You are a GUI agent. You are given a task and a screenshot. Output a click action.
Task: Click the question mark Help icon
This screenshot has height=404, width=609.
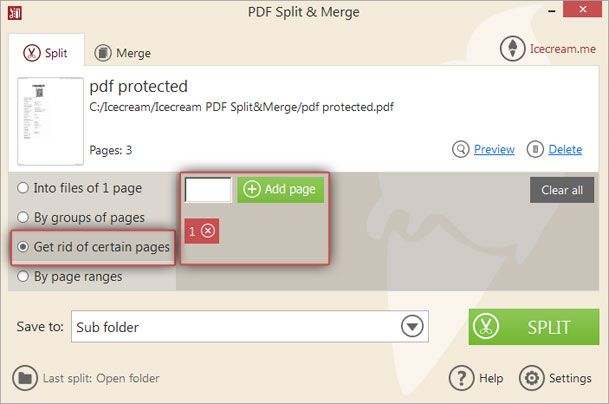[461, 378]
